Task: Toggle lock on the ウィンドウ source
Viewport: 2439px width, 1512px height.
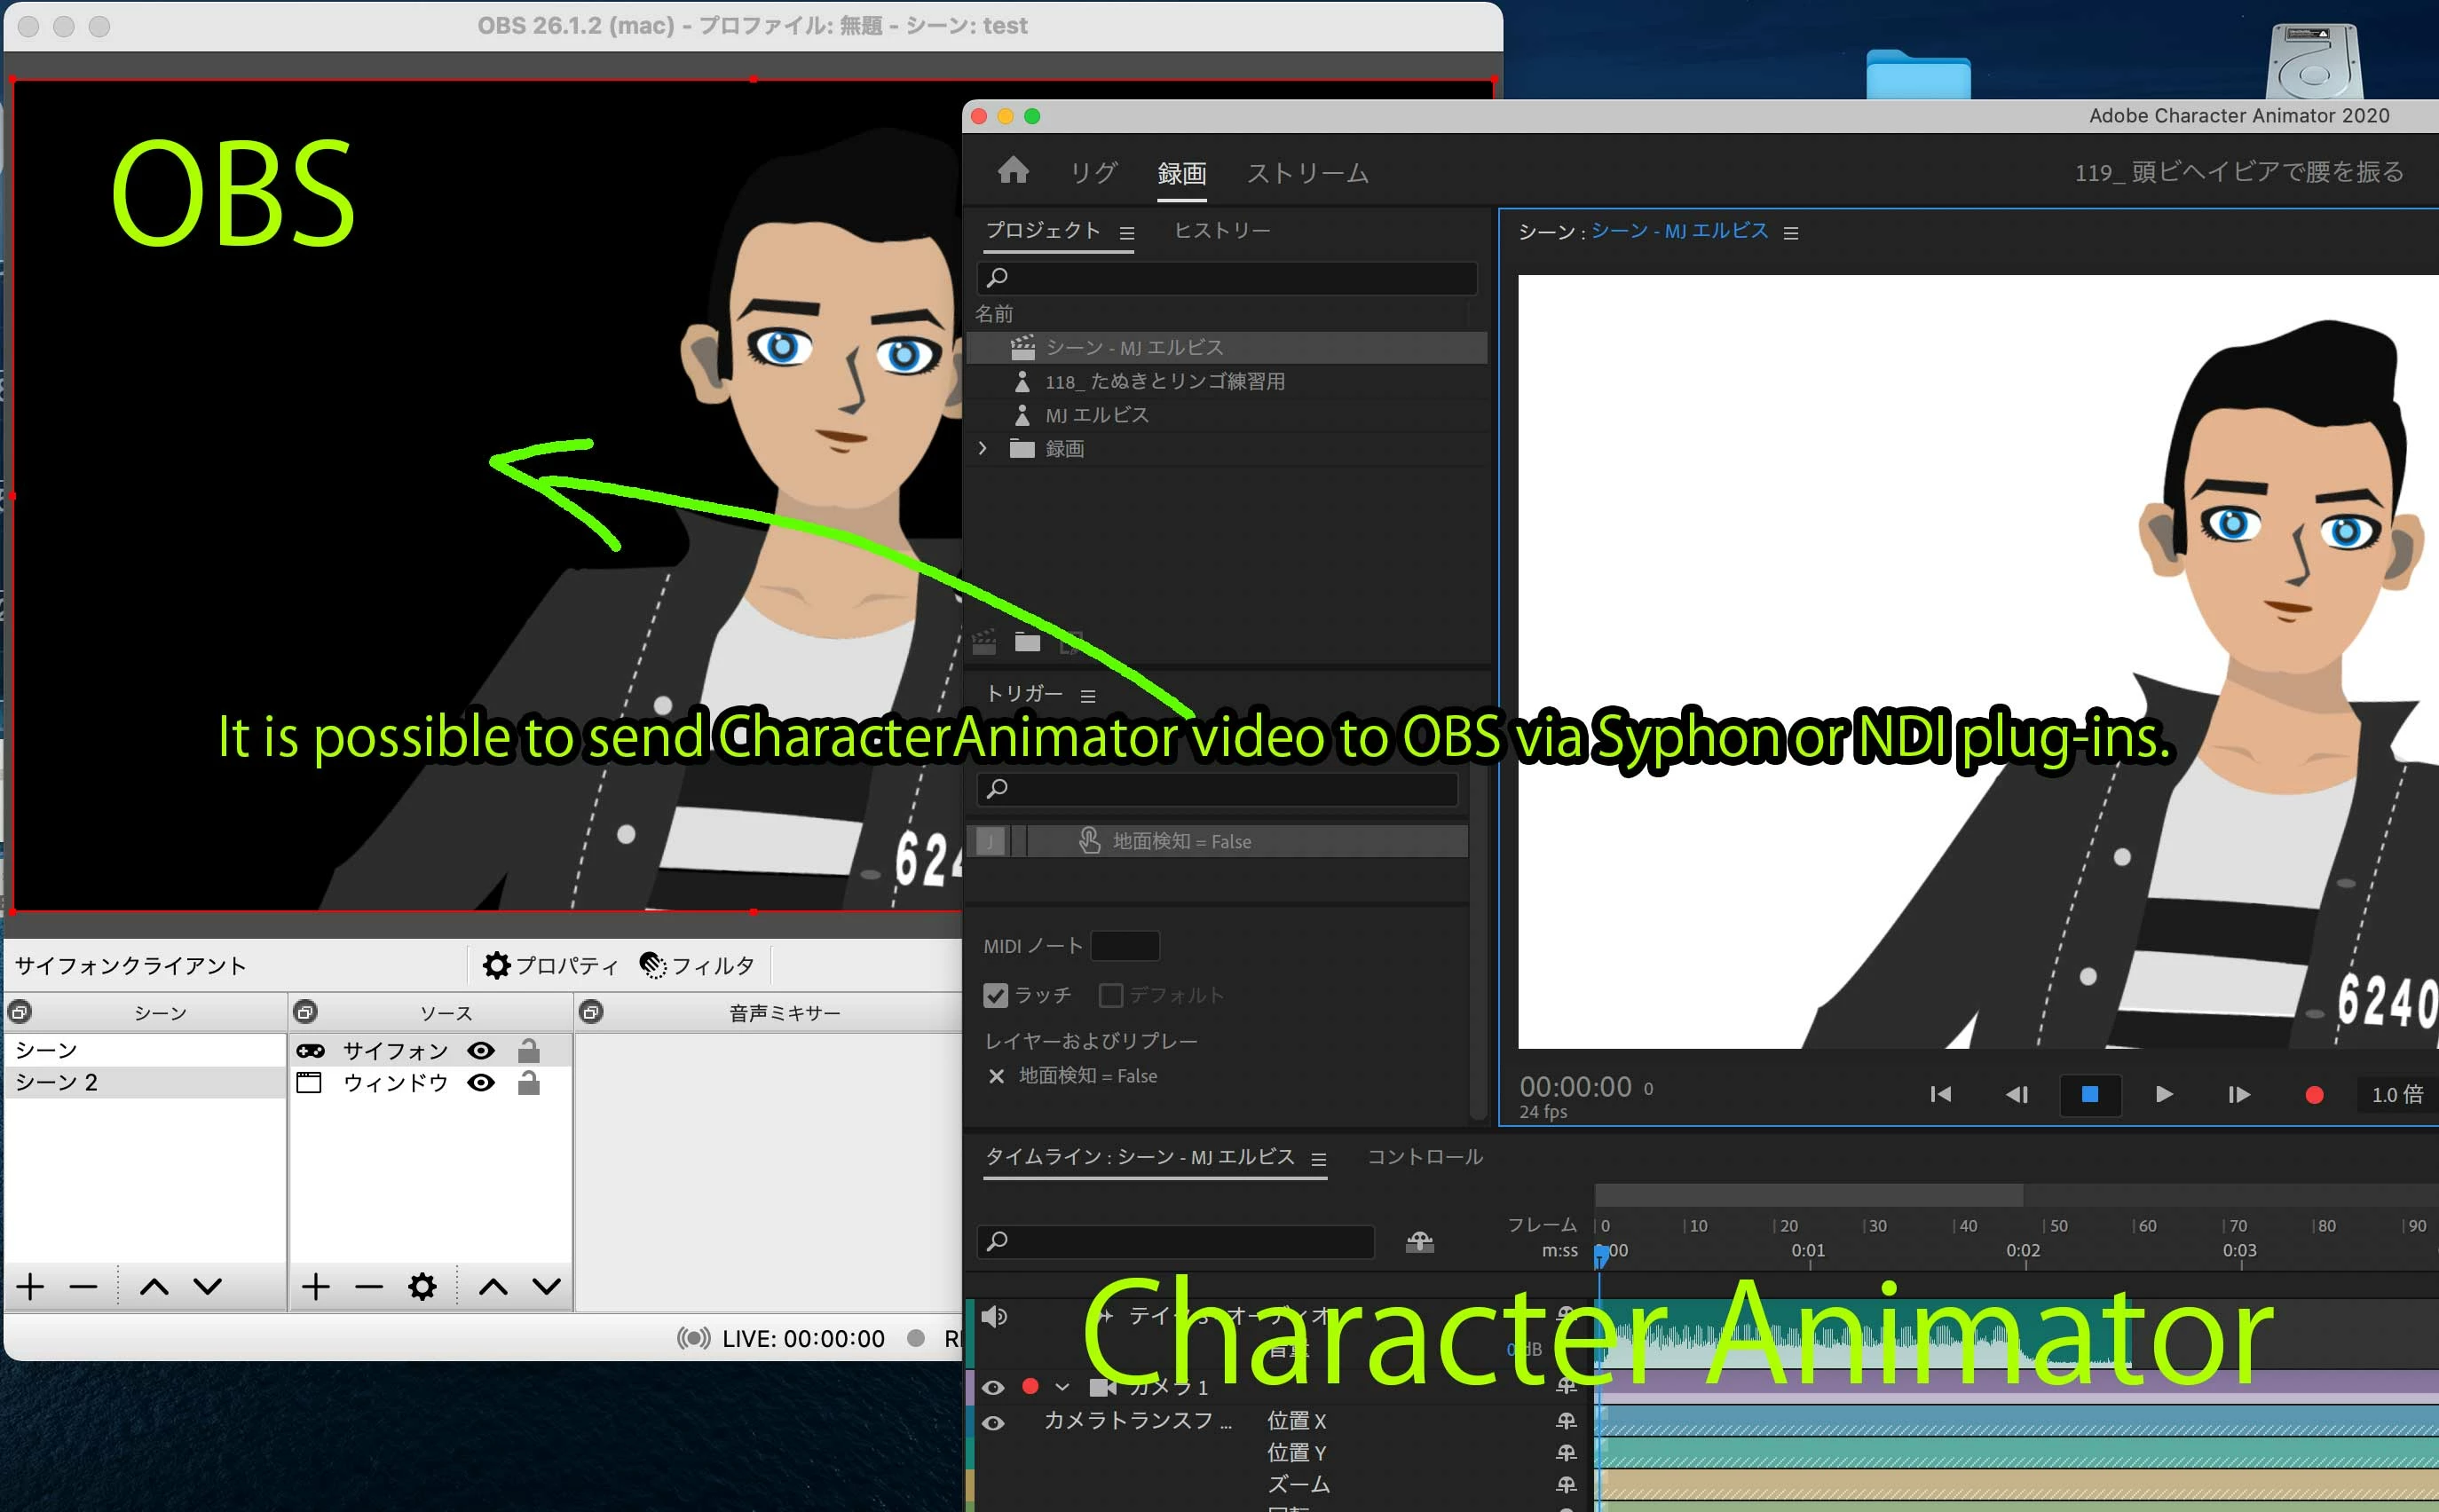Action: coord(528,1083)
